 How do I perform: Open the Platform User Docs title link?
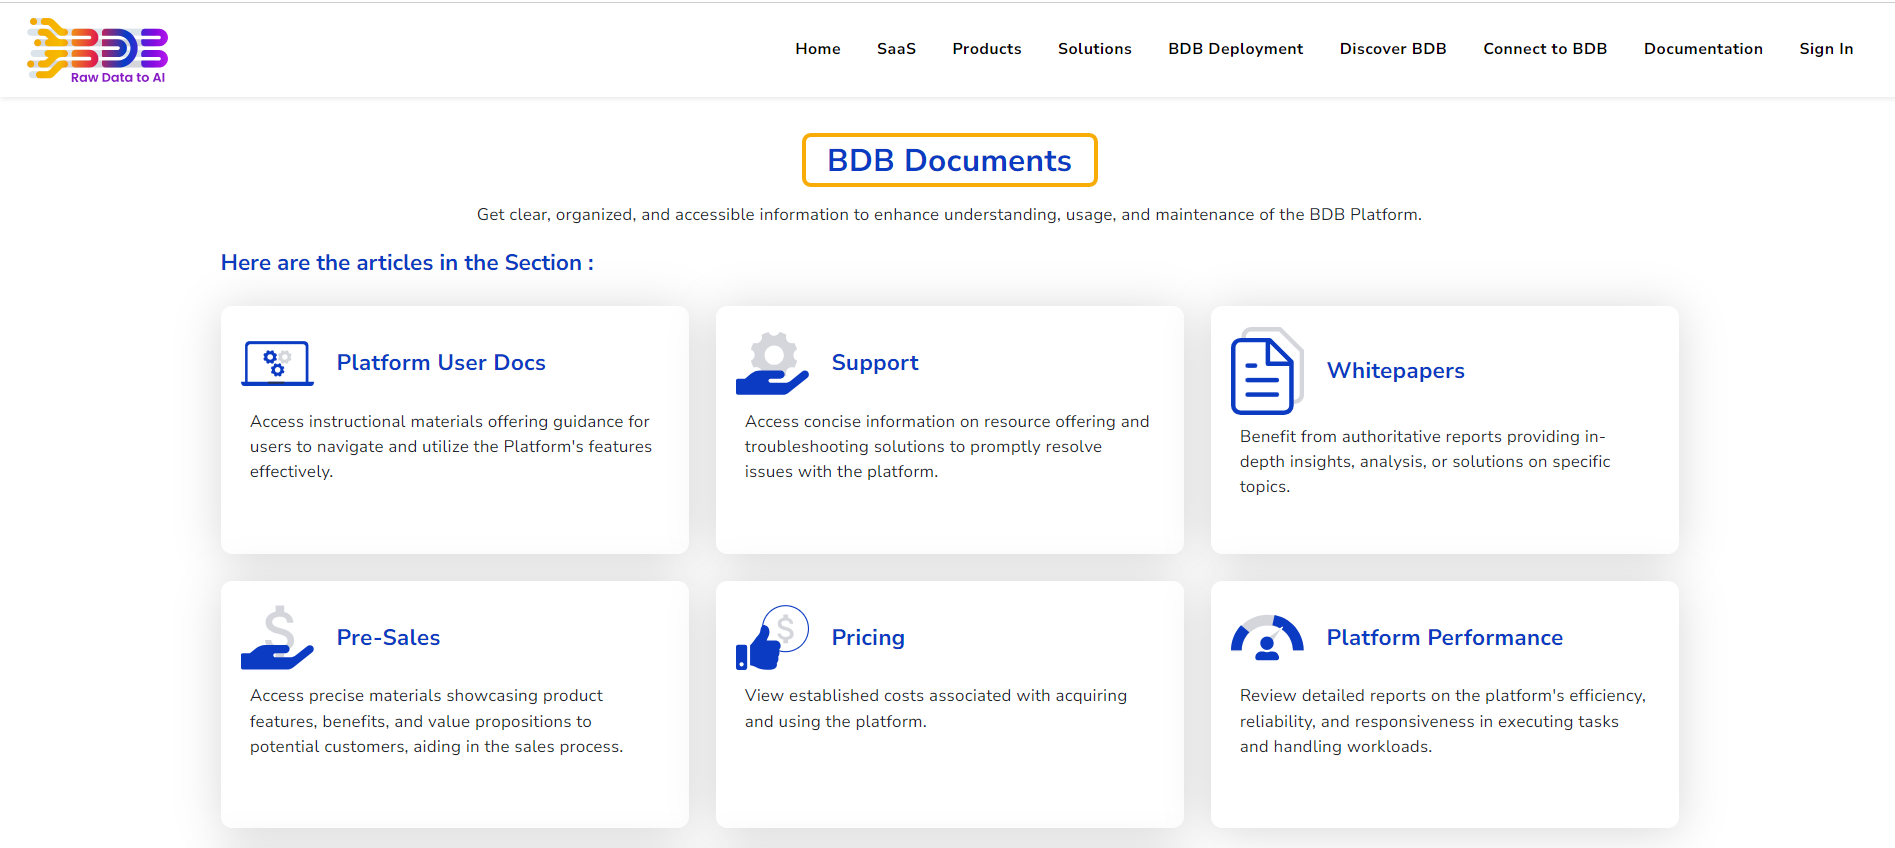441,363
